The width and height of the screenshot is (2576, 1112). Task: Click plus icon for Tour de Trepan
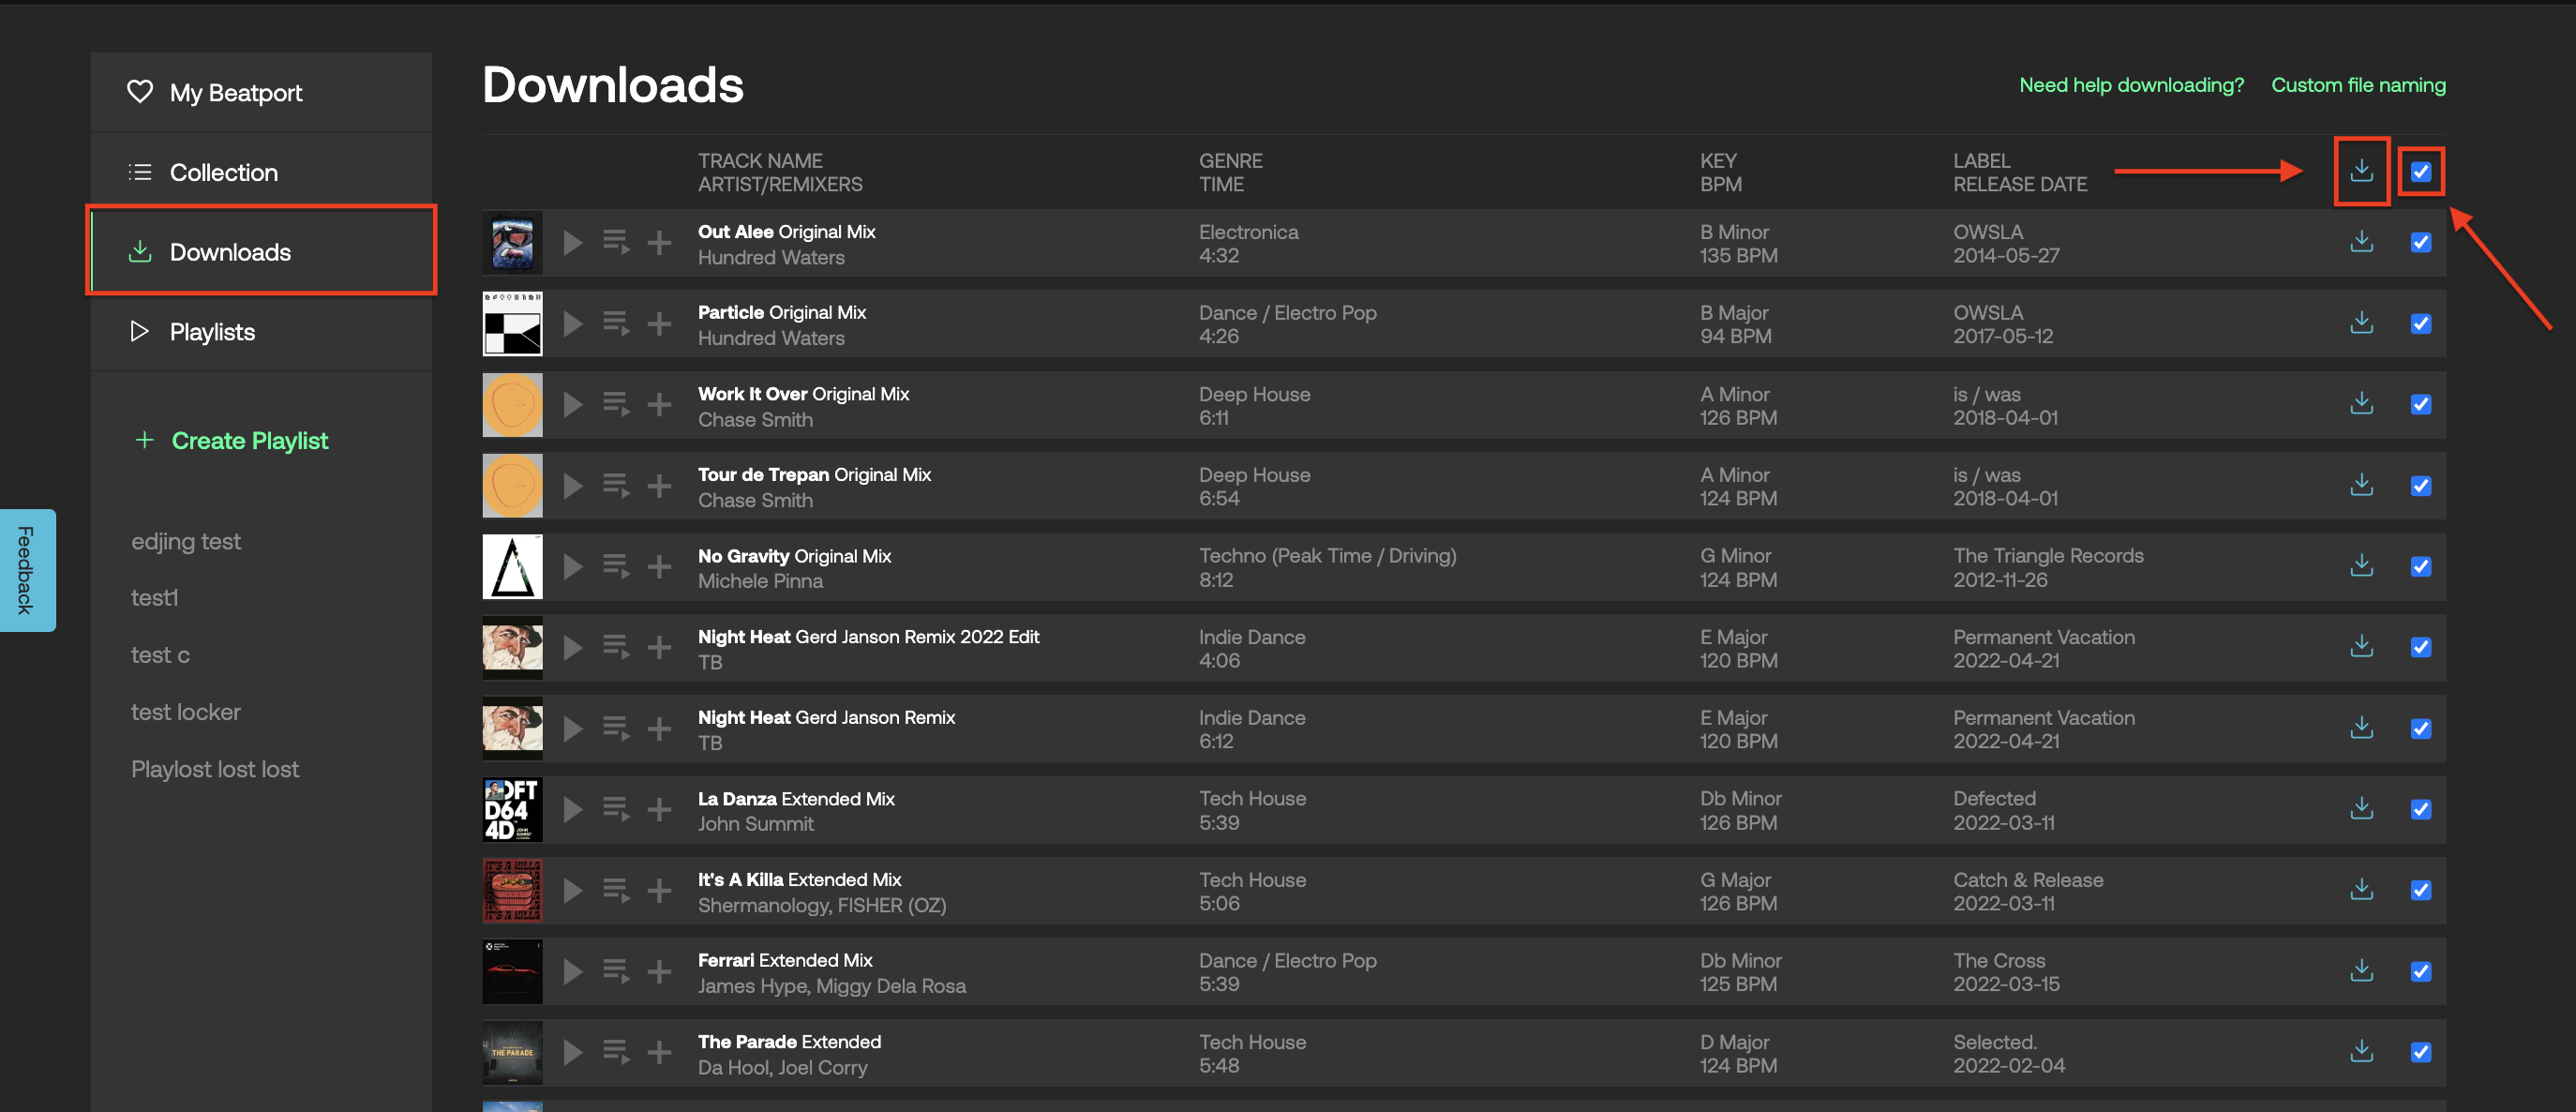659,486
